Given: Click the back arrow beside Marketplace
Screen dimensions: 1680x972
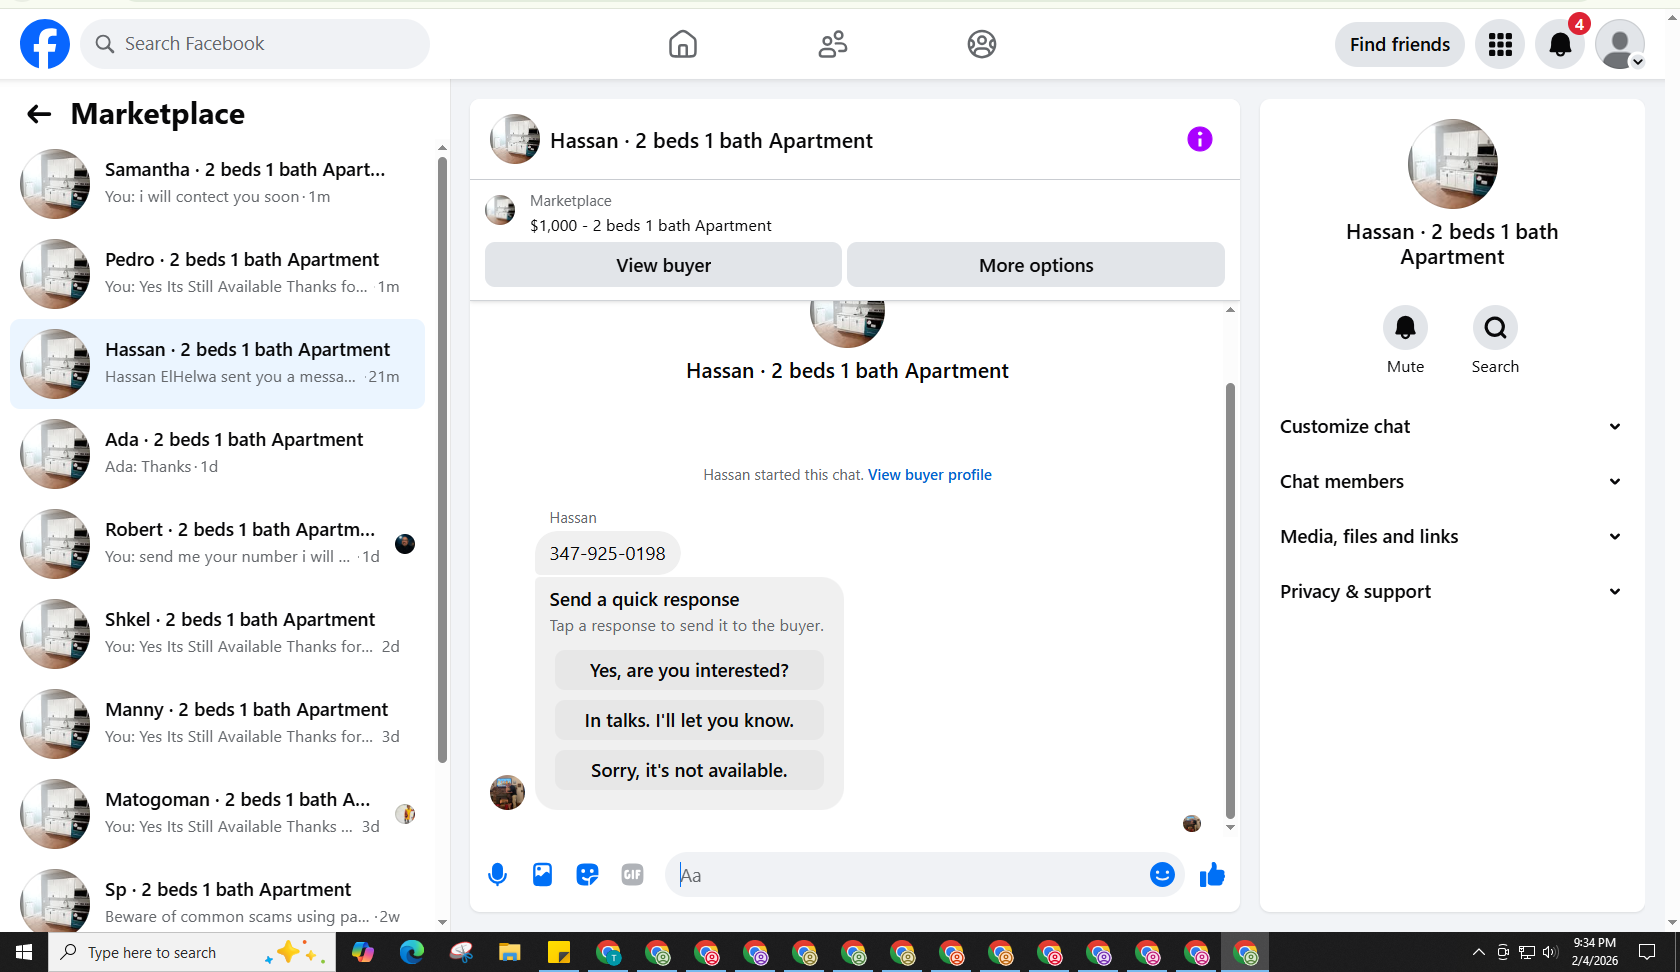Looking at the screenshot, I should [39, 114].
